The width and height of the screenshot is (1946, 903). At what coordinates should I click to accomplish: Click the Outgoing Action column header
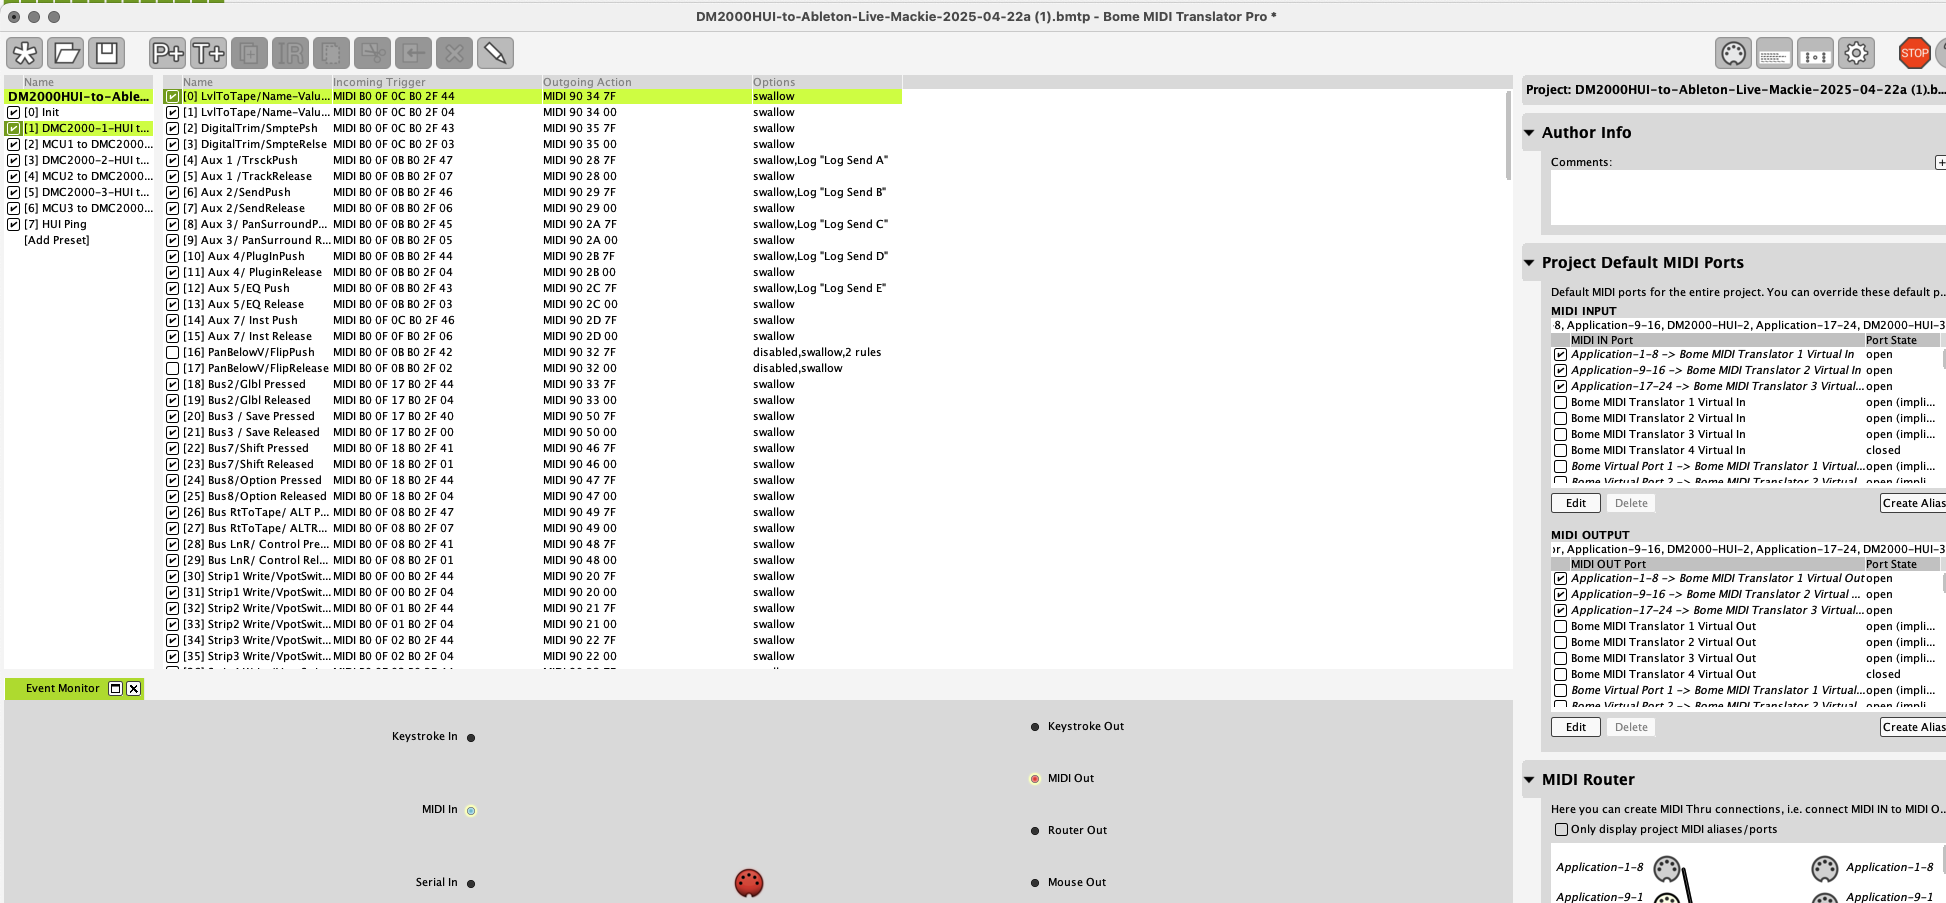click(646, 82)
